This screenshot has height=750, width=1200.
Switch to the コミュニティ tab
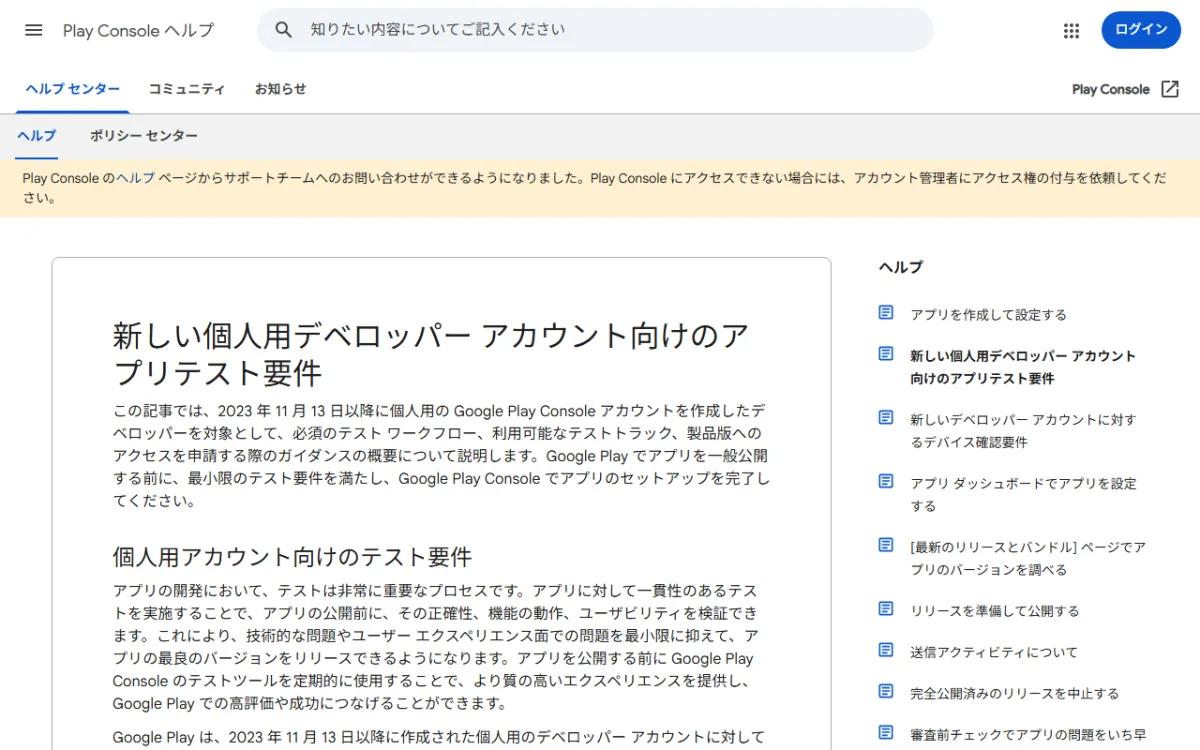(x=187, y=89)
